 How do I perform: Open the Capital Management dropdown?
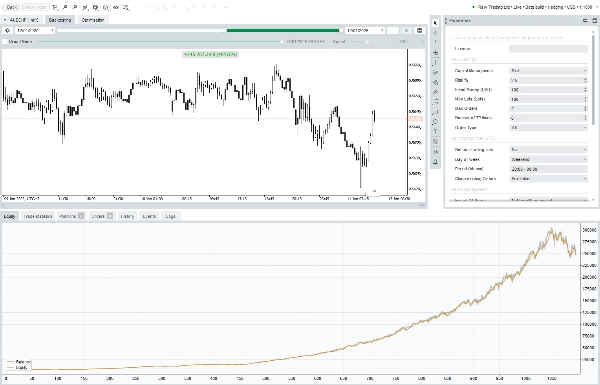(548, 70)
